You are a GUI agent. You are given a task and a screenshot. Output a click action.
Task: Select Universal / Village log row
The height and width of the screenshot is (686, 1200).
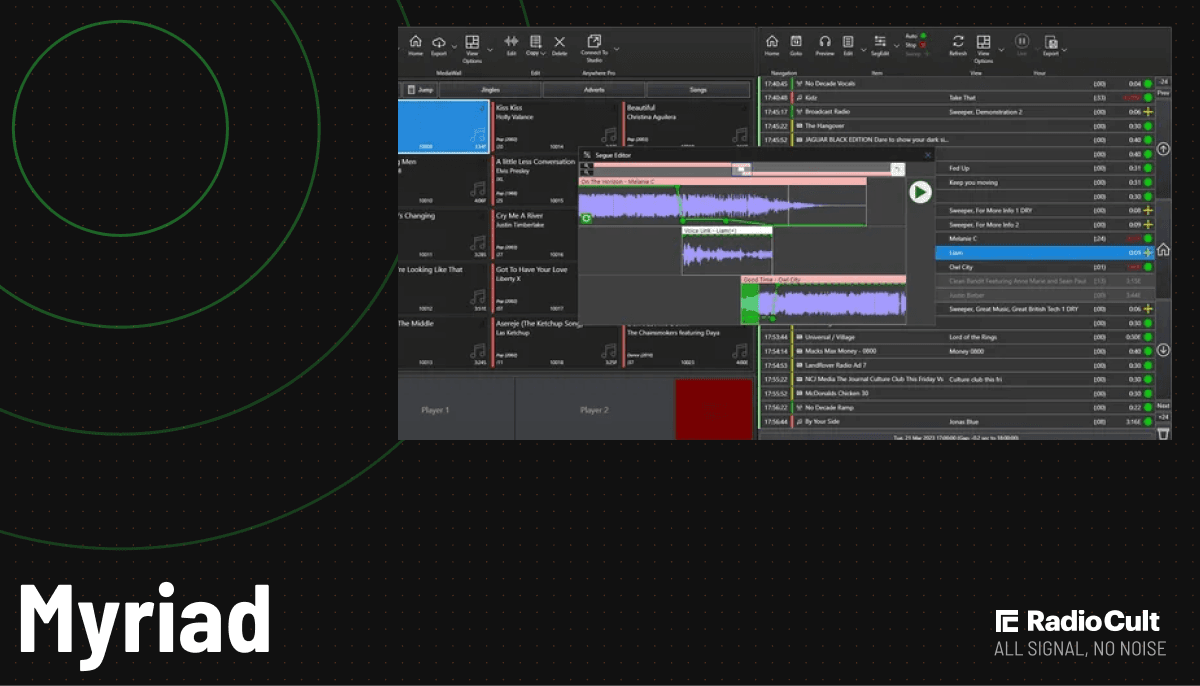click(x=957, y=337)
